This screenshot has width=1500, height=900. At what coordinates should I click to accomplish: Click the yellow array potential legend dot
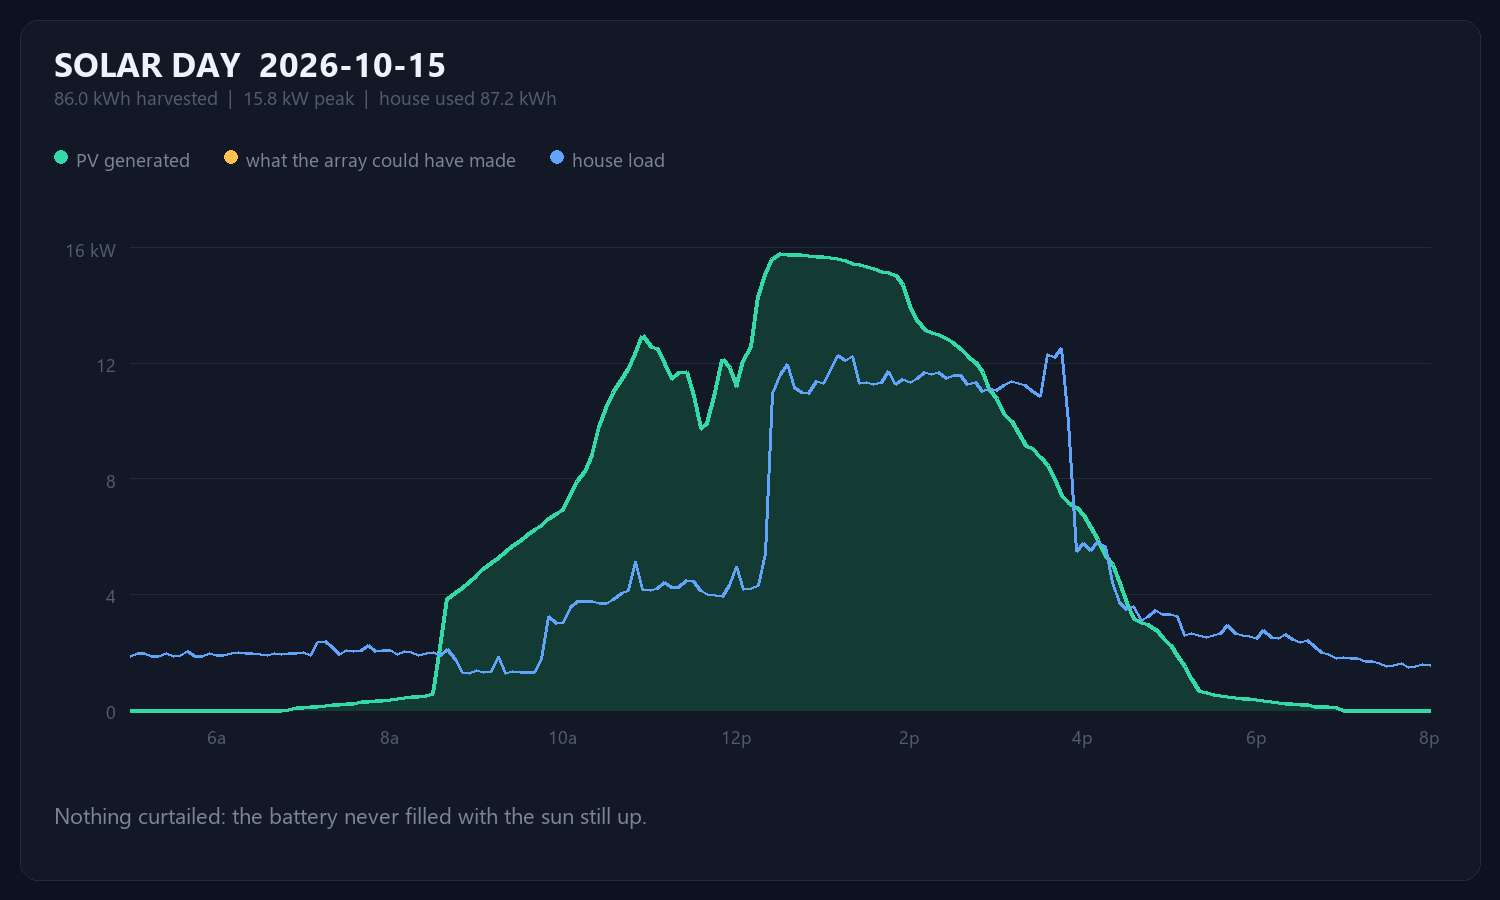click(x=231, y=158)
